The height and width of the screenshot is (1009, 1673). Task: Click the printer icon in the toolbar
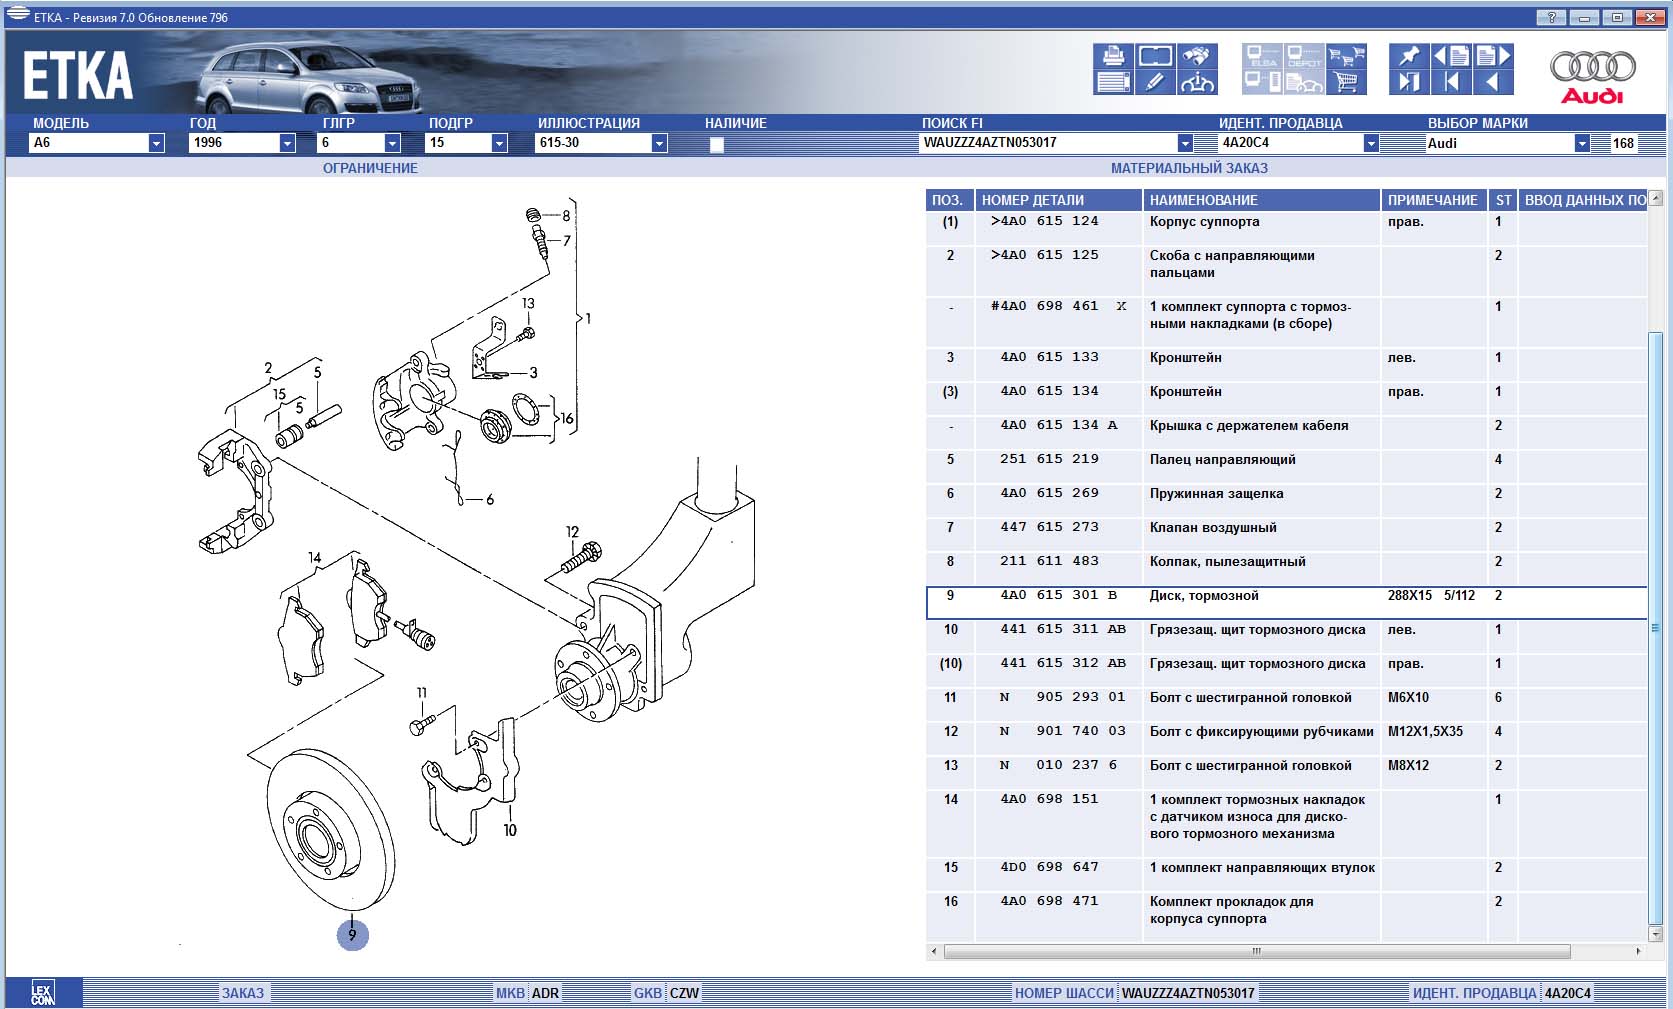click(1113, 56)
